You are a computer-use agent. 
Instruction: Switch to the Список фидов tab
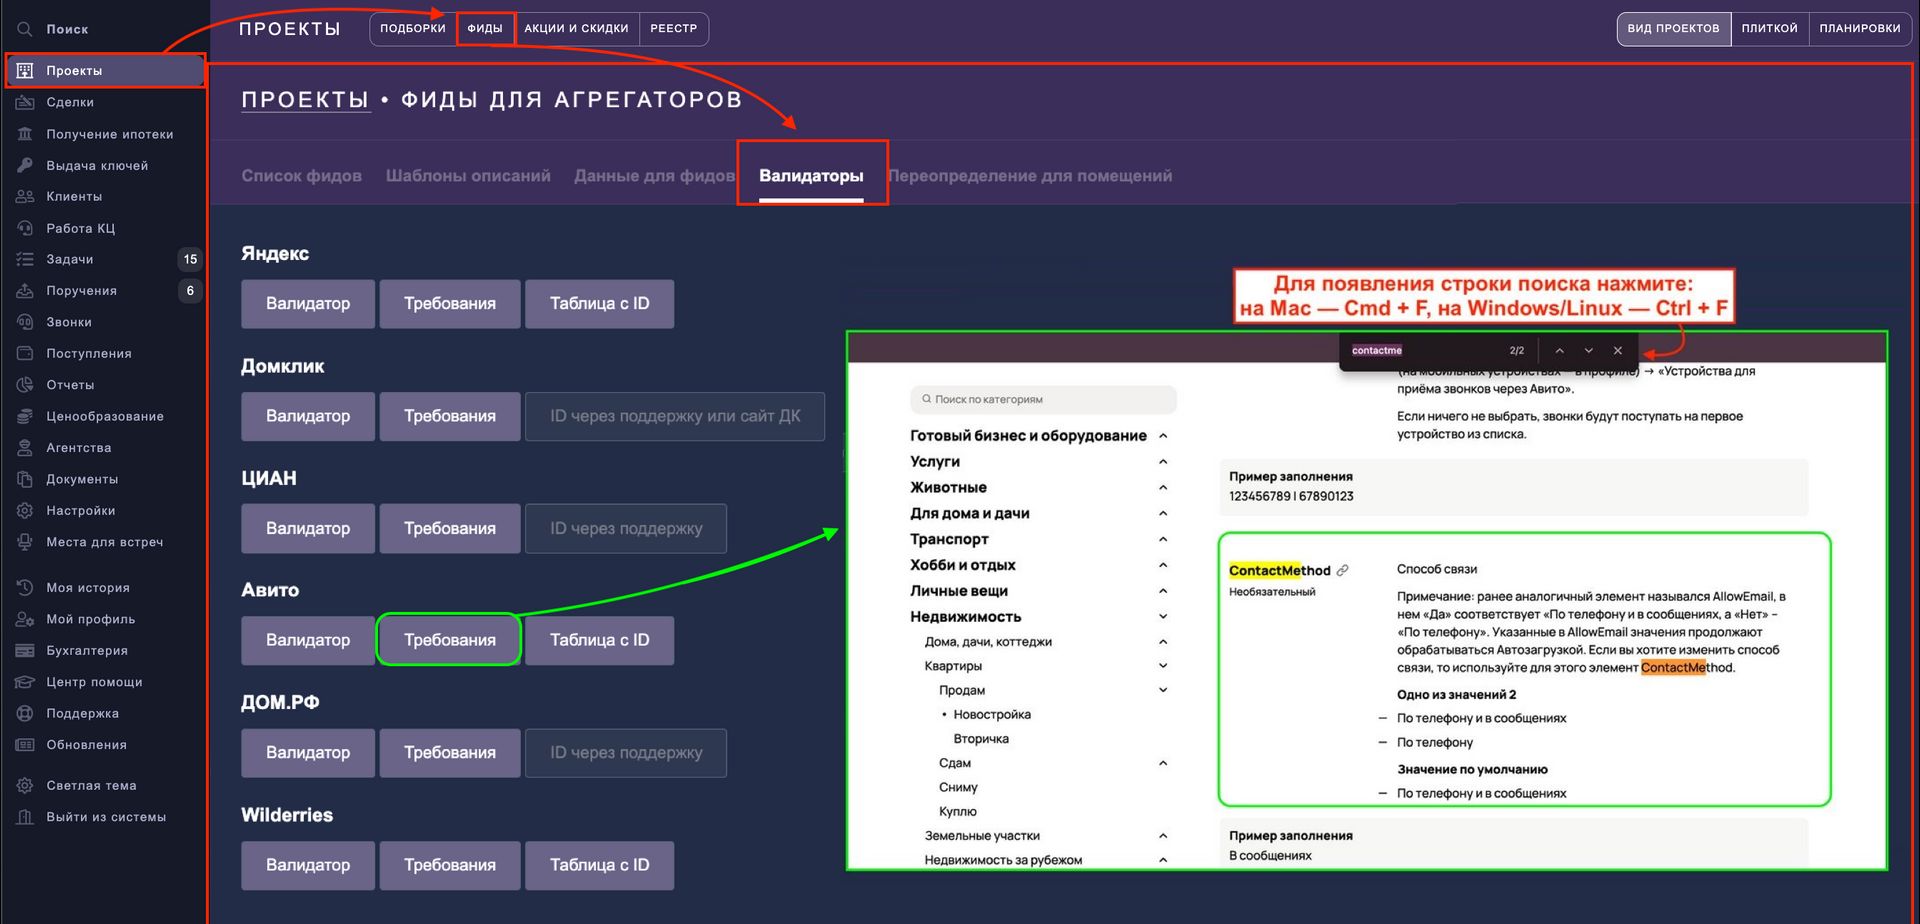point(301,176)
